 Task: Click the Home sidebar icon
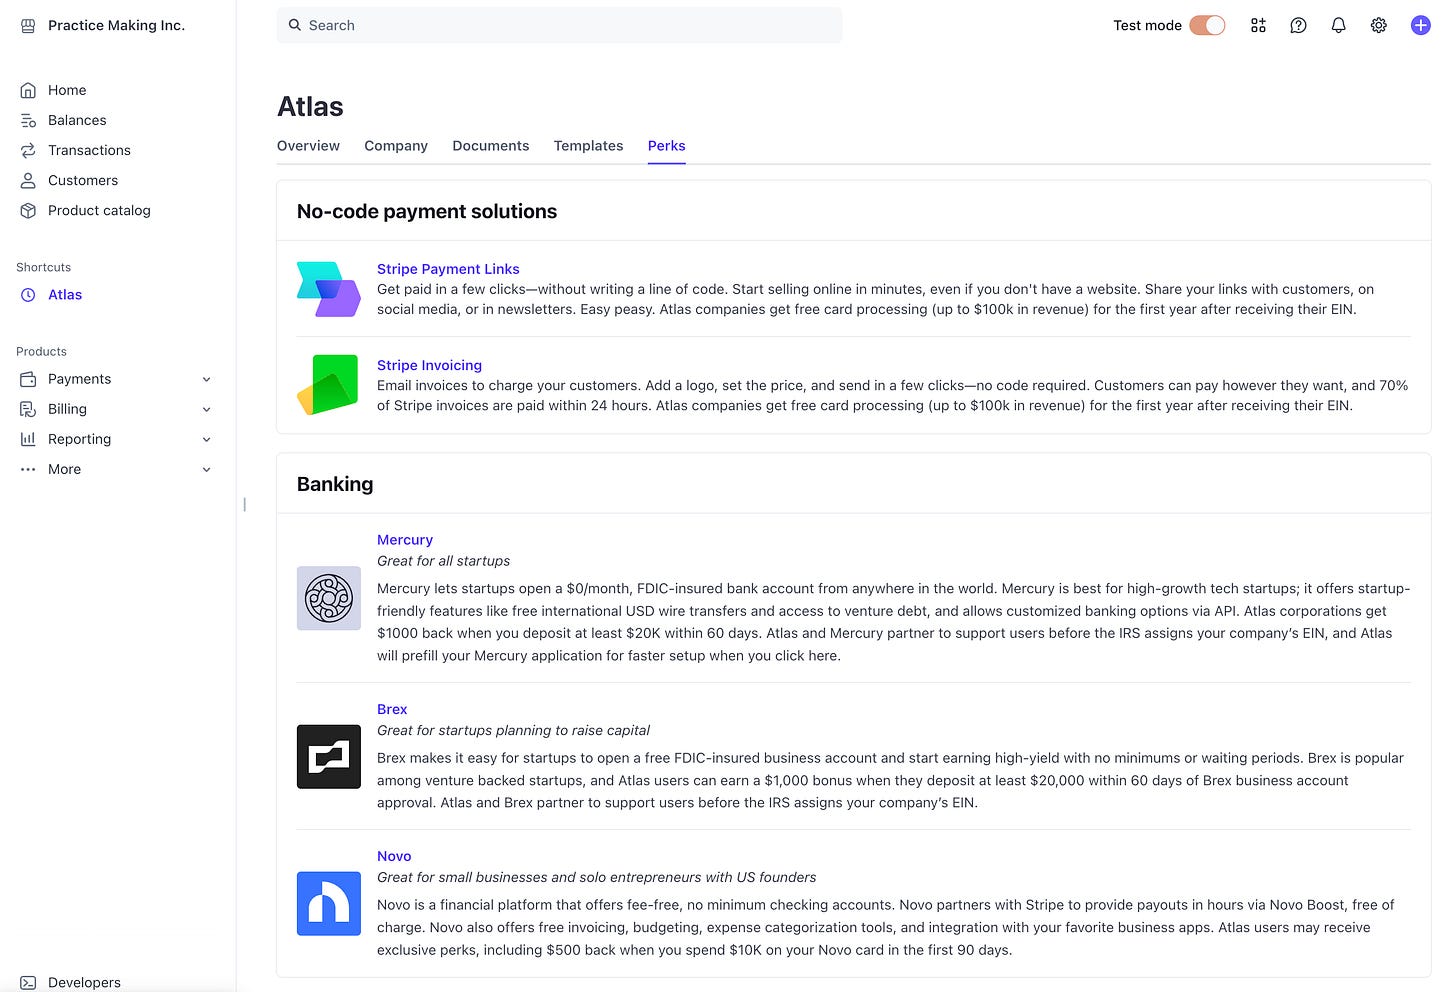pyautogui.click(x=28, y=90)
